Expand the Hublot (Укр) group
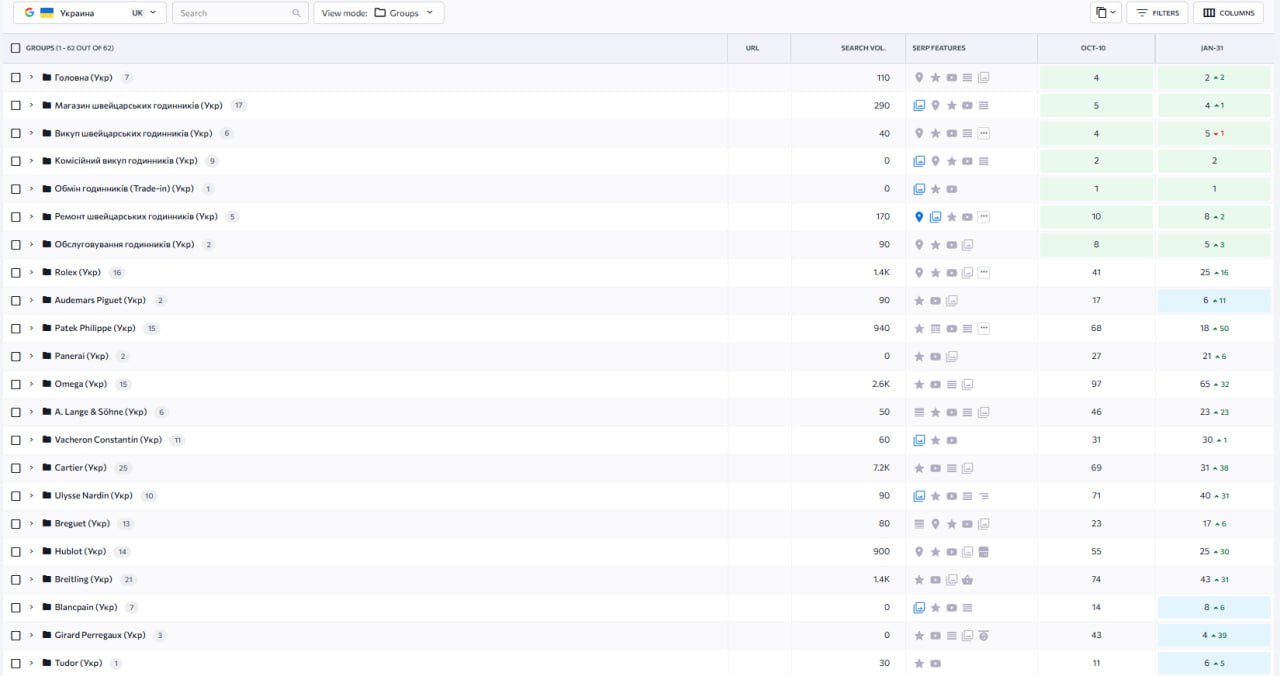This screenshot has width=1280, height=676. (x=31, y=552)
